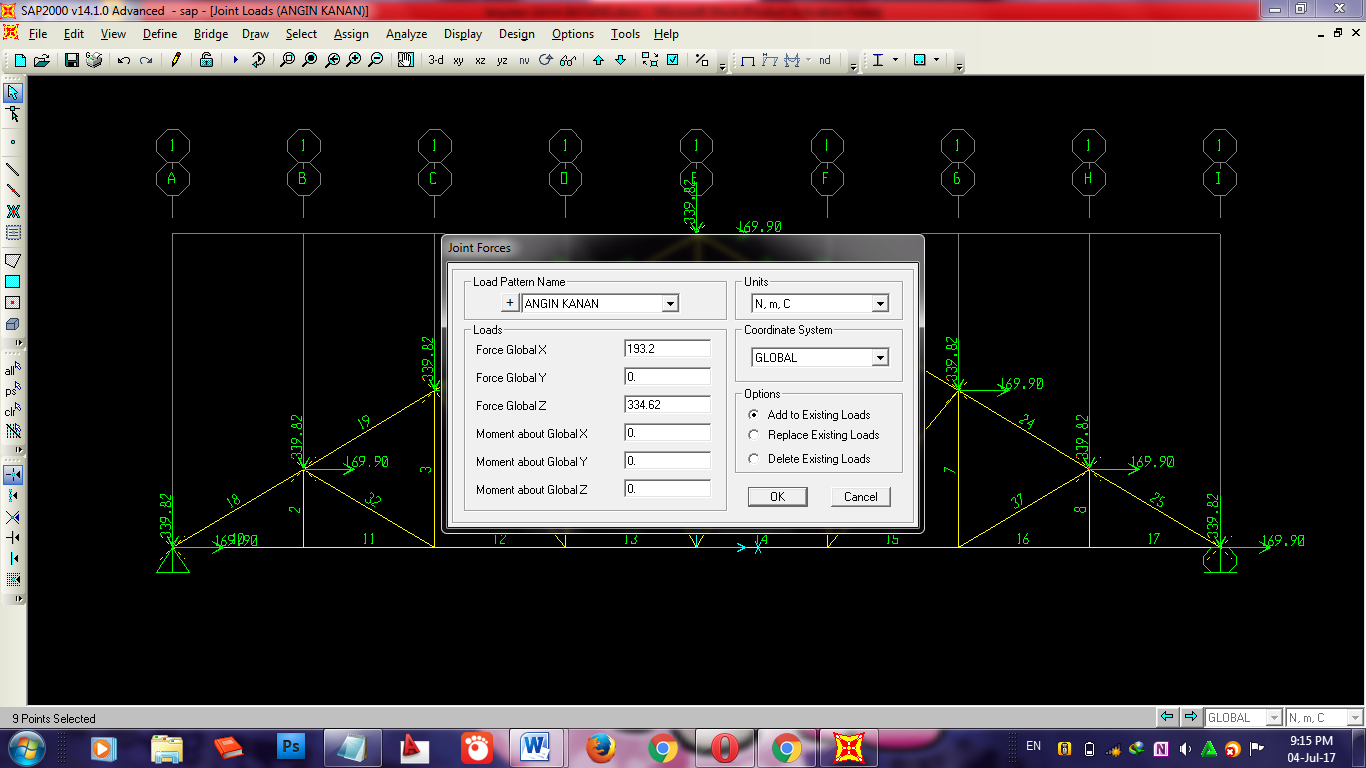The width and height of the screenshot is (1366, 768).
Task: Click the Zoom In magnifier with plus
Action: pyautogui.click(x=354, y=60)
